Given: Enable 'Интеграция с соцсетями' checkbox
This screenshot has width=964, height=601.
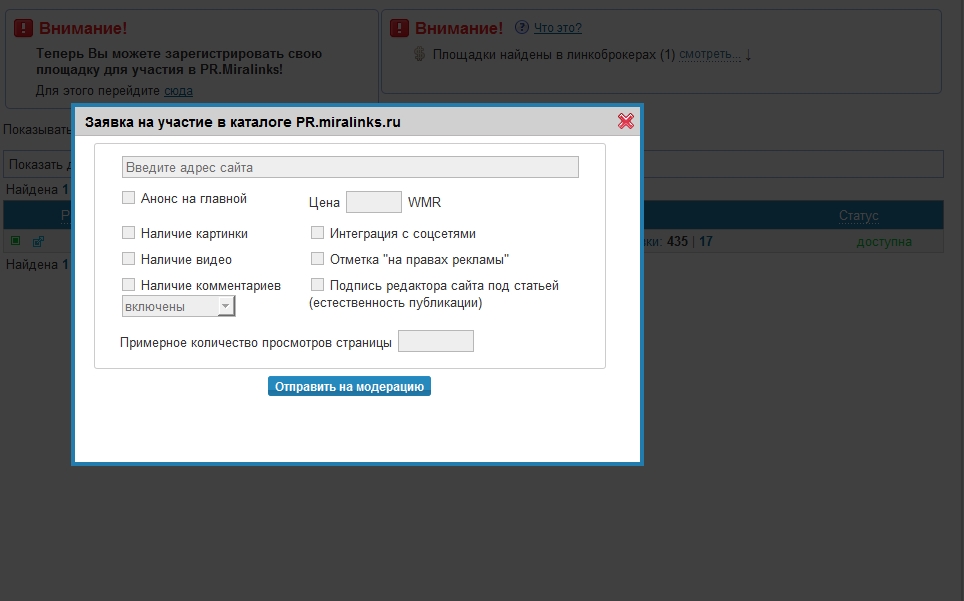Looking at the screenshot, I should coord(317,232).
